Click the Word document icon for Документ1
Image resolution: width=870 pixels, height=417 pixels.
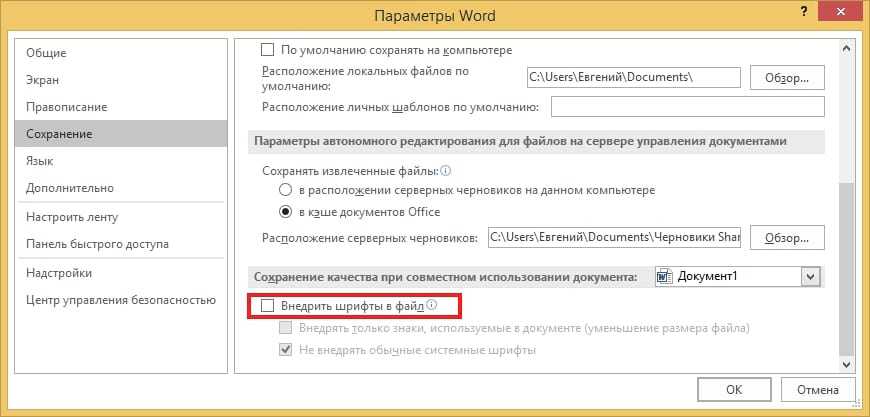[x=665, y=276]
